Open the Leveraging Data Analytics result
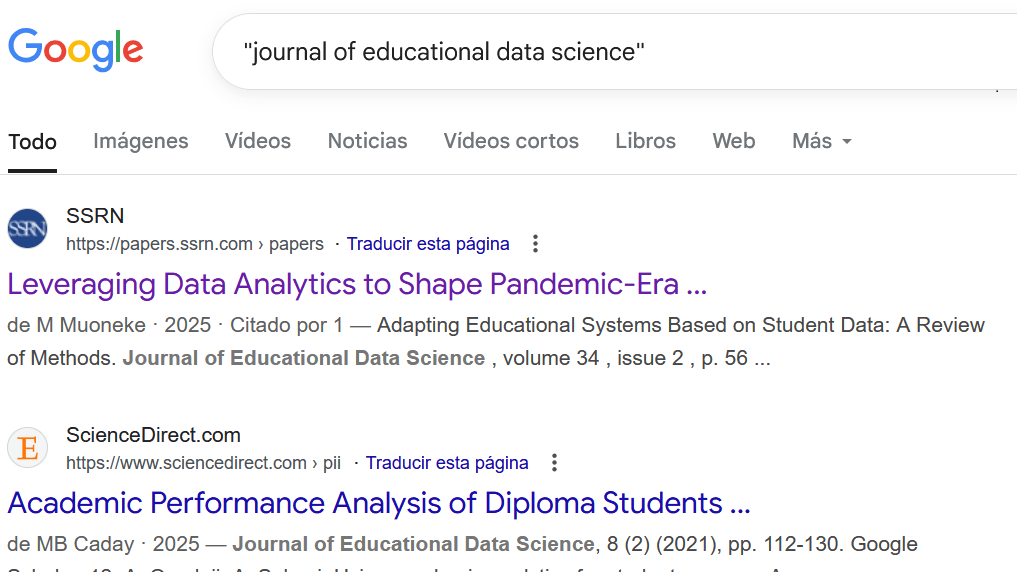Image resolution: width=1017 pixels, height=572 pixels. 357,284
